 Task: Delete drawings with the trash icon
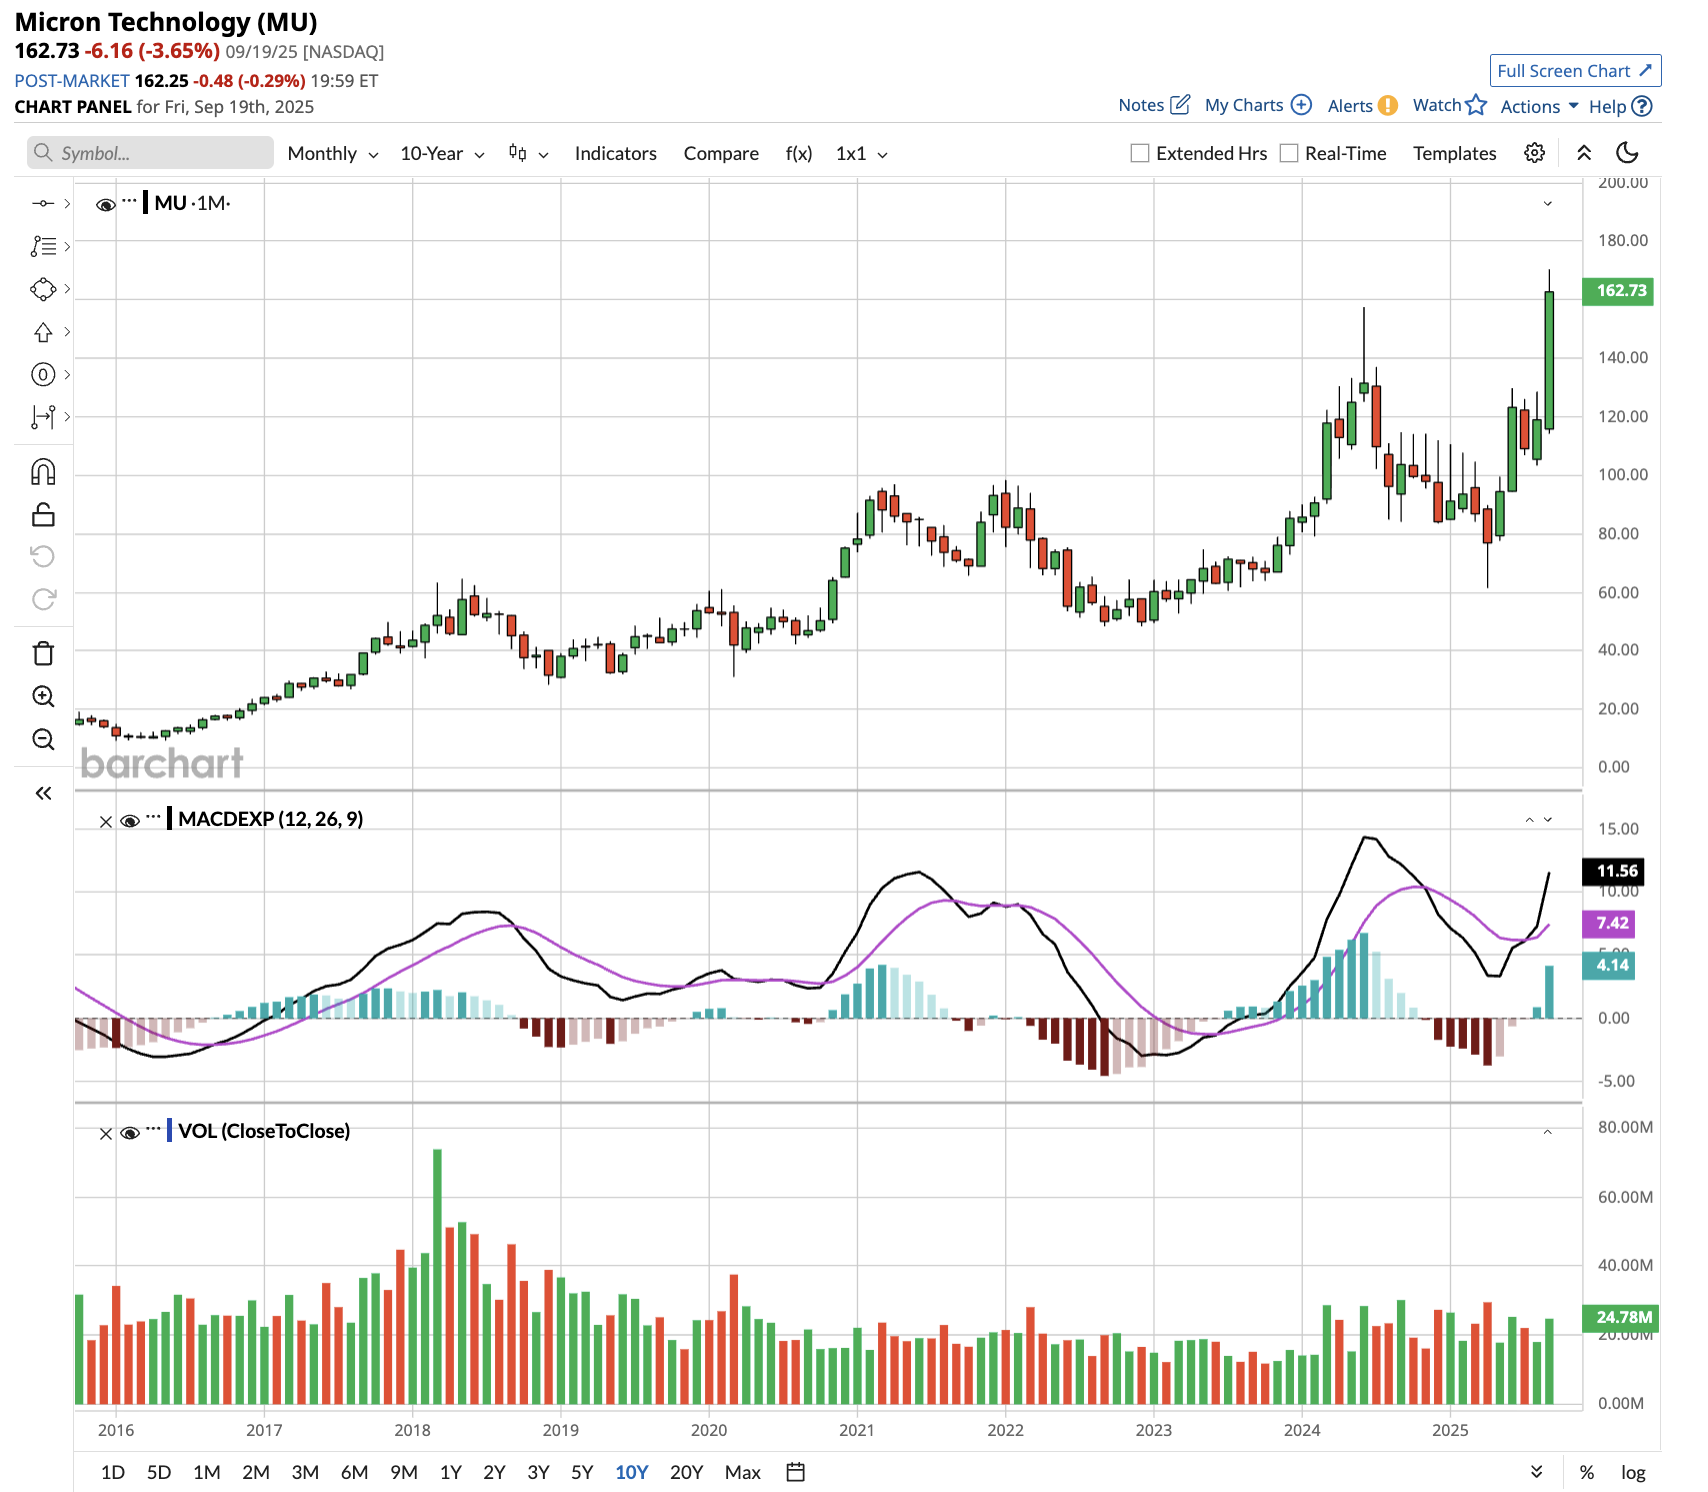(43, 653)
